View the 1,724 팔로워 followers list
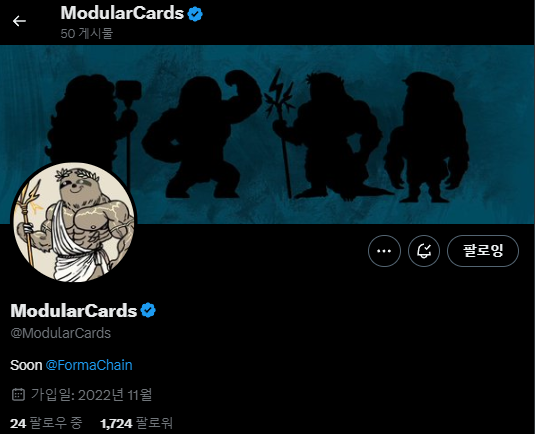Screen dimensions: 535x434 click(136, 423)
